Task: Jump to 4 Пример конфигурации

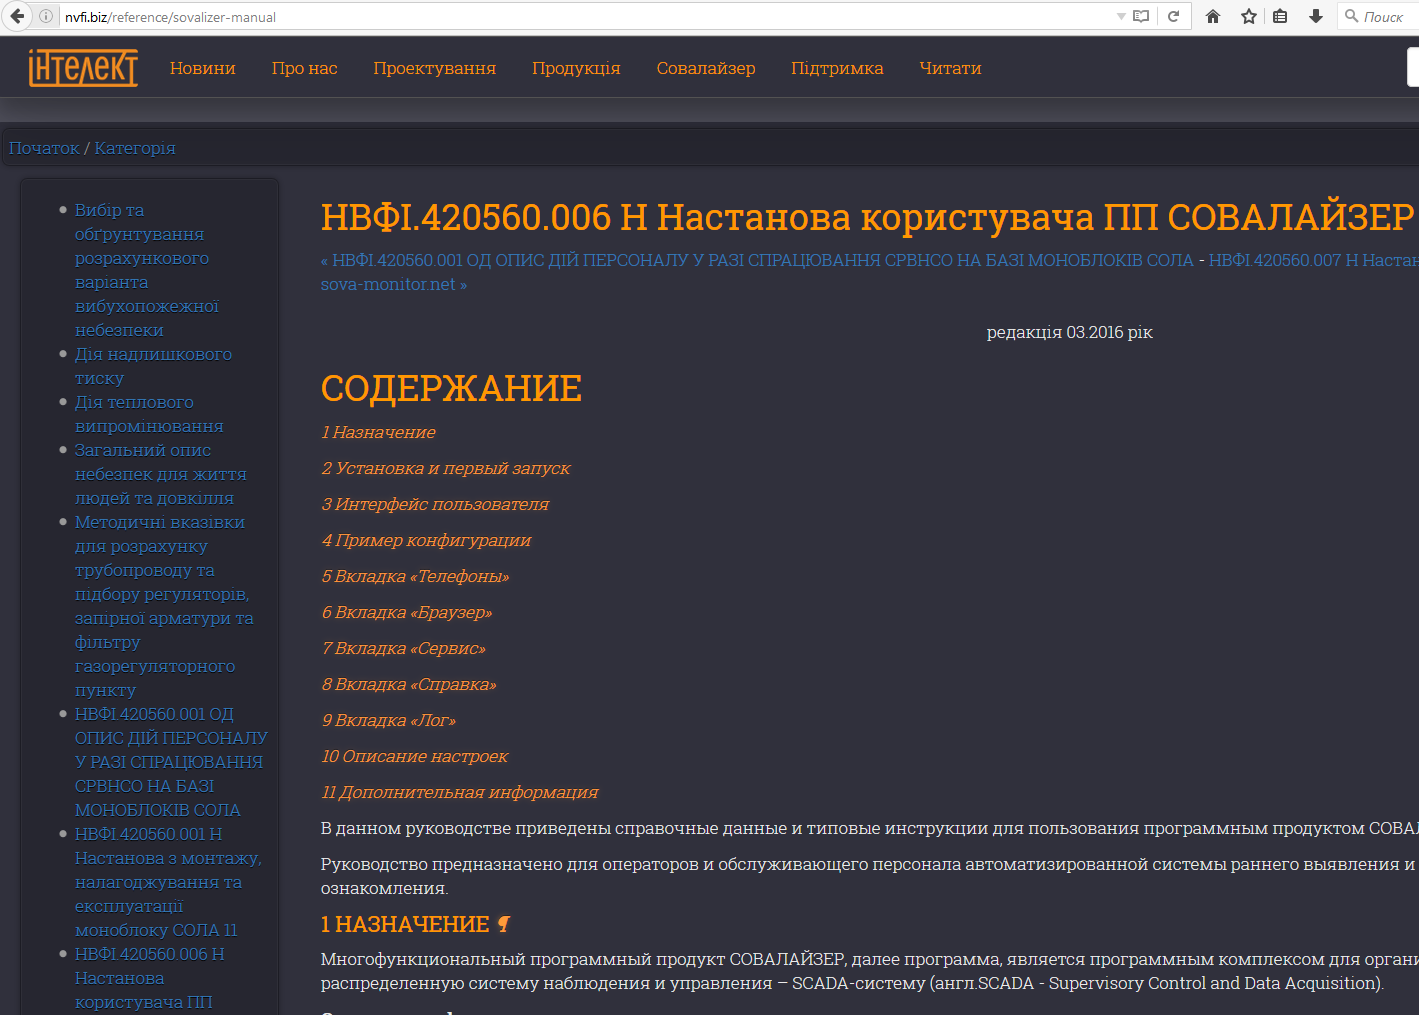Action: 426,540
